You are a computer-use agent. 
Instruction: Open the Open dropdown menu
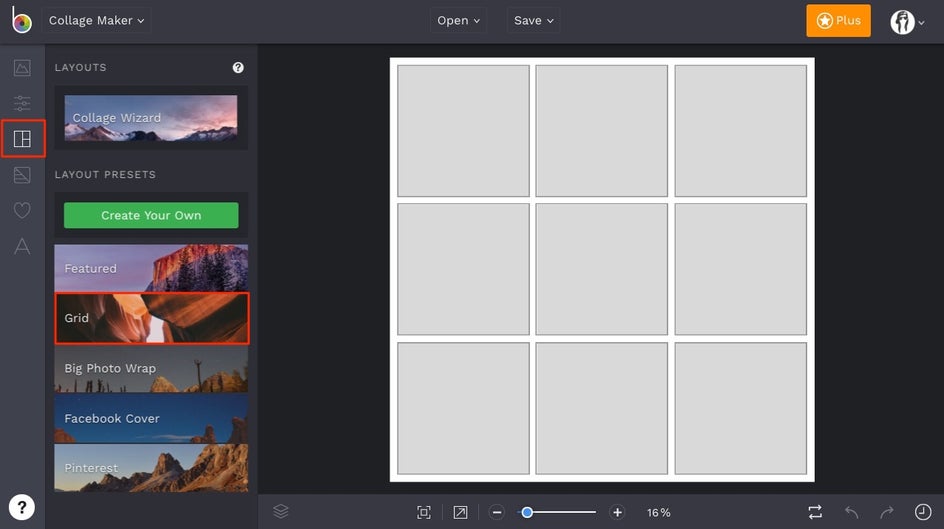tap(458, 20)
